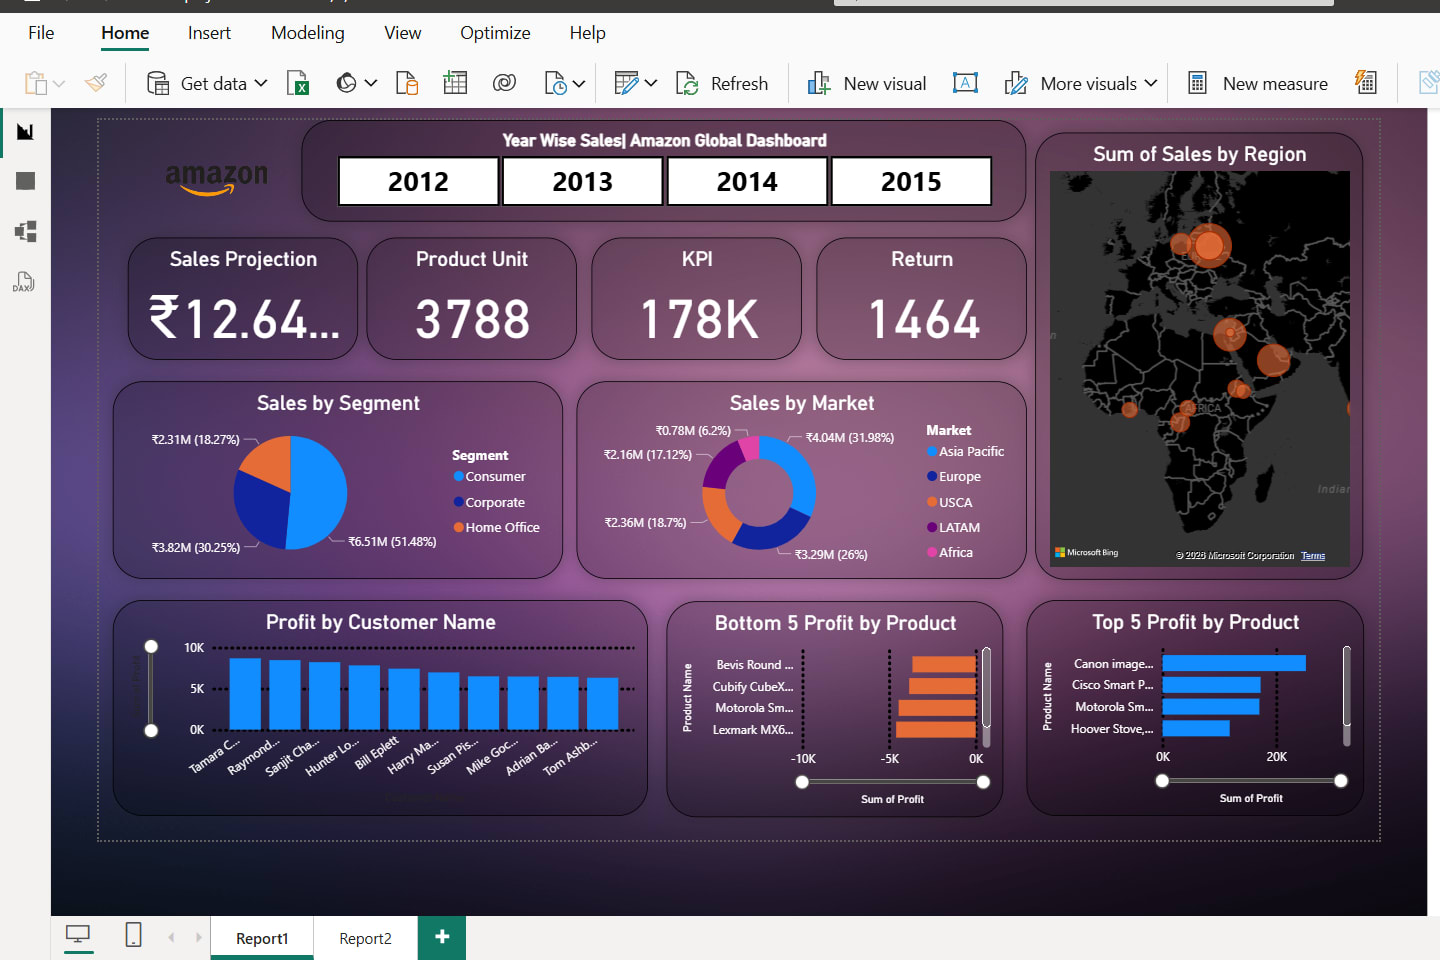
Task: Filter dashboard by year 2013
Action: 583,181
